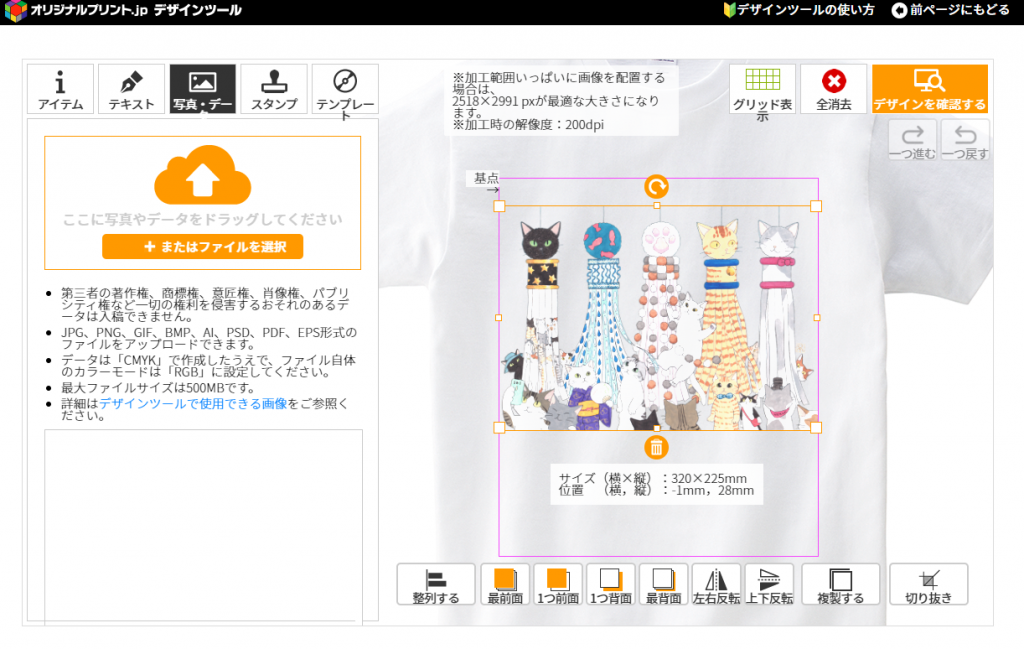The height and width of the screenshot is (649, 1024).
Task: Click the top-middle resize handle of image
Action: [x=657, y=206]
